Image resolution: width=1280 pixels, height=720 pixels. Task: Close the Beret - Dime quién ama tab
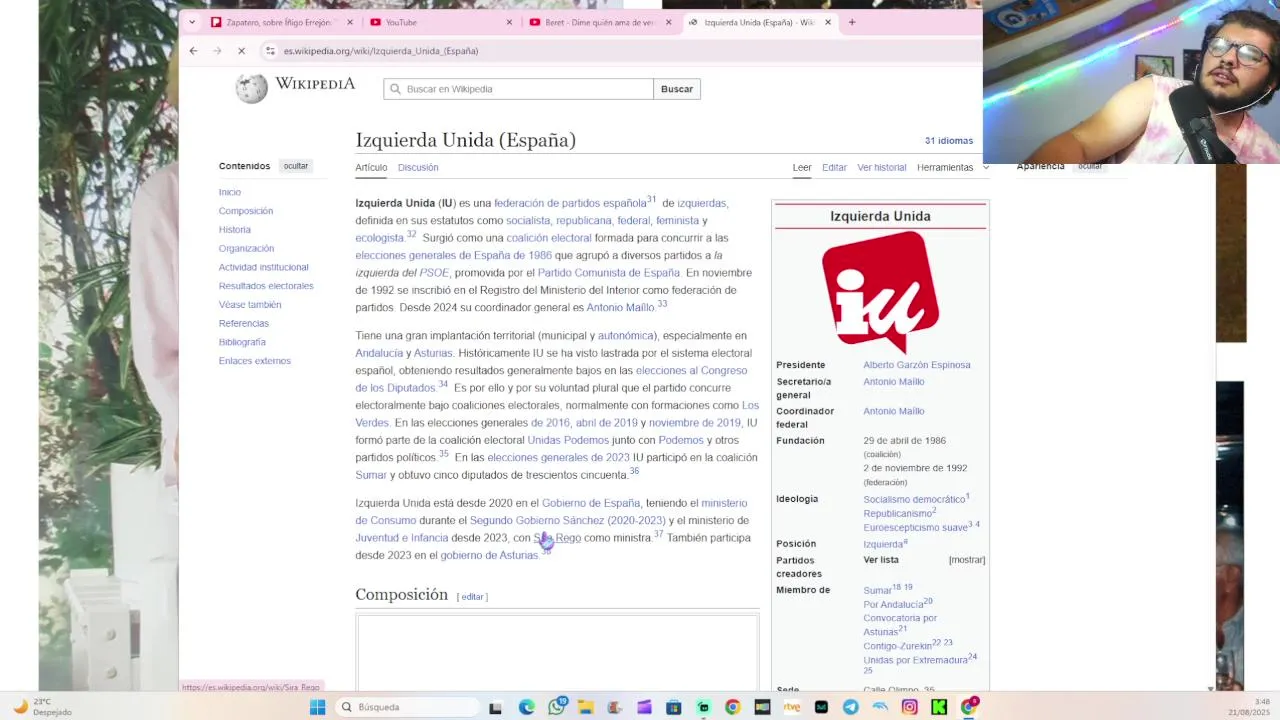coord(669,22)
